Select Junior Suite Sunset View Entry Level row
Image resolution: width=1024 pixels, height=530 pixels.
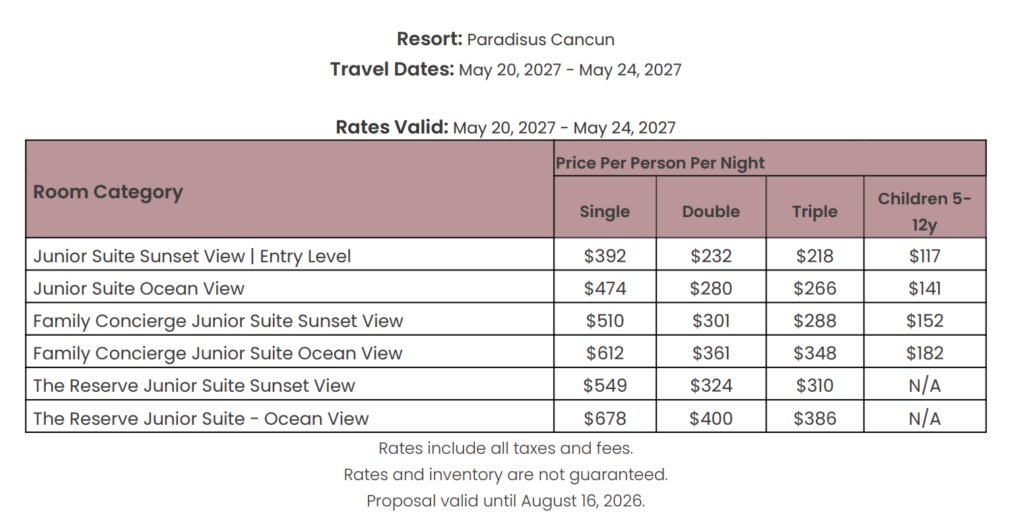[x=505, y=254]
